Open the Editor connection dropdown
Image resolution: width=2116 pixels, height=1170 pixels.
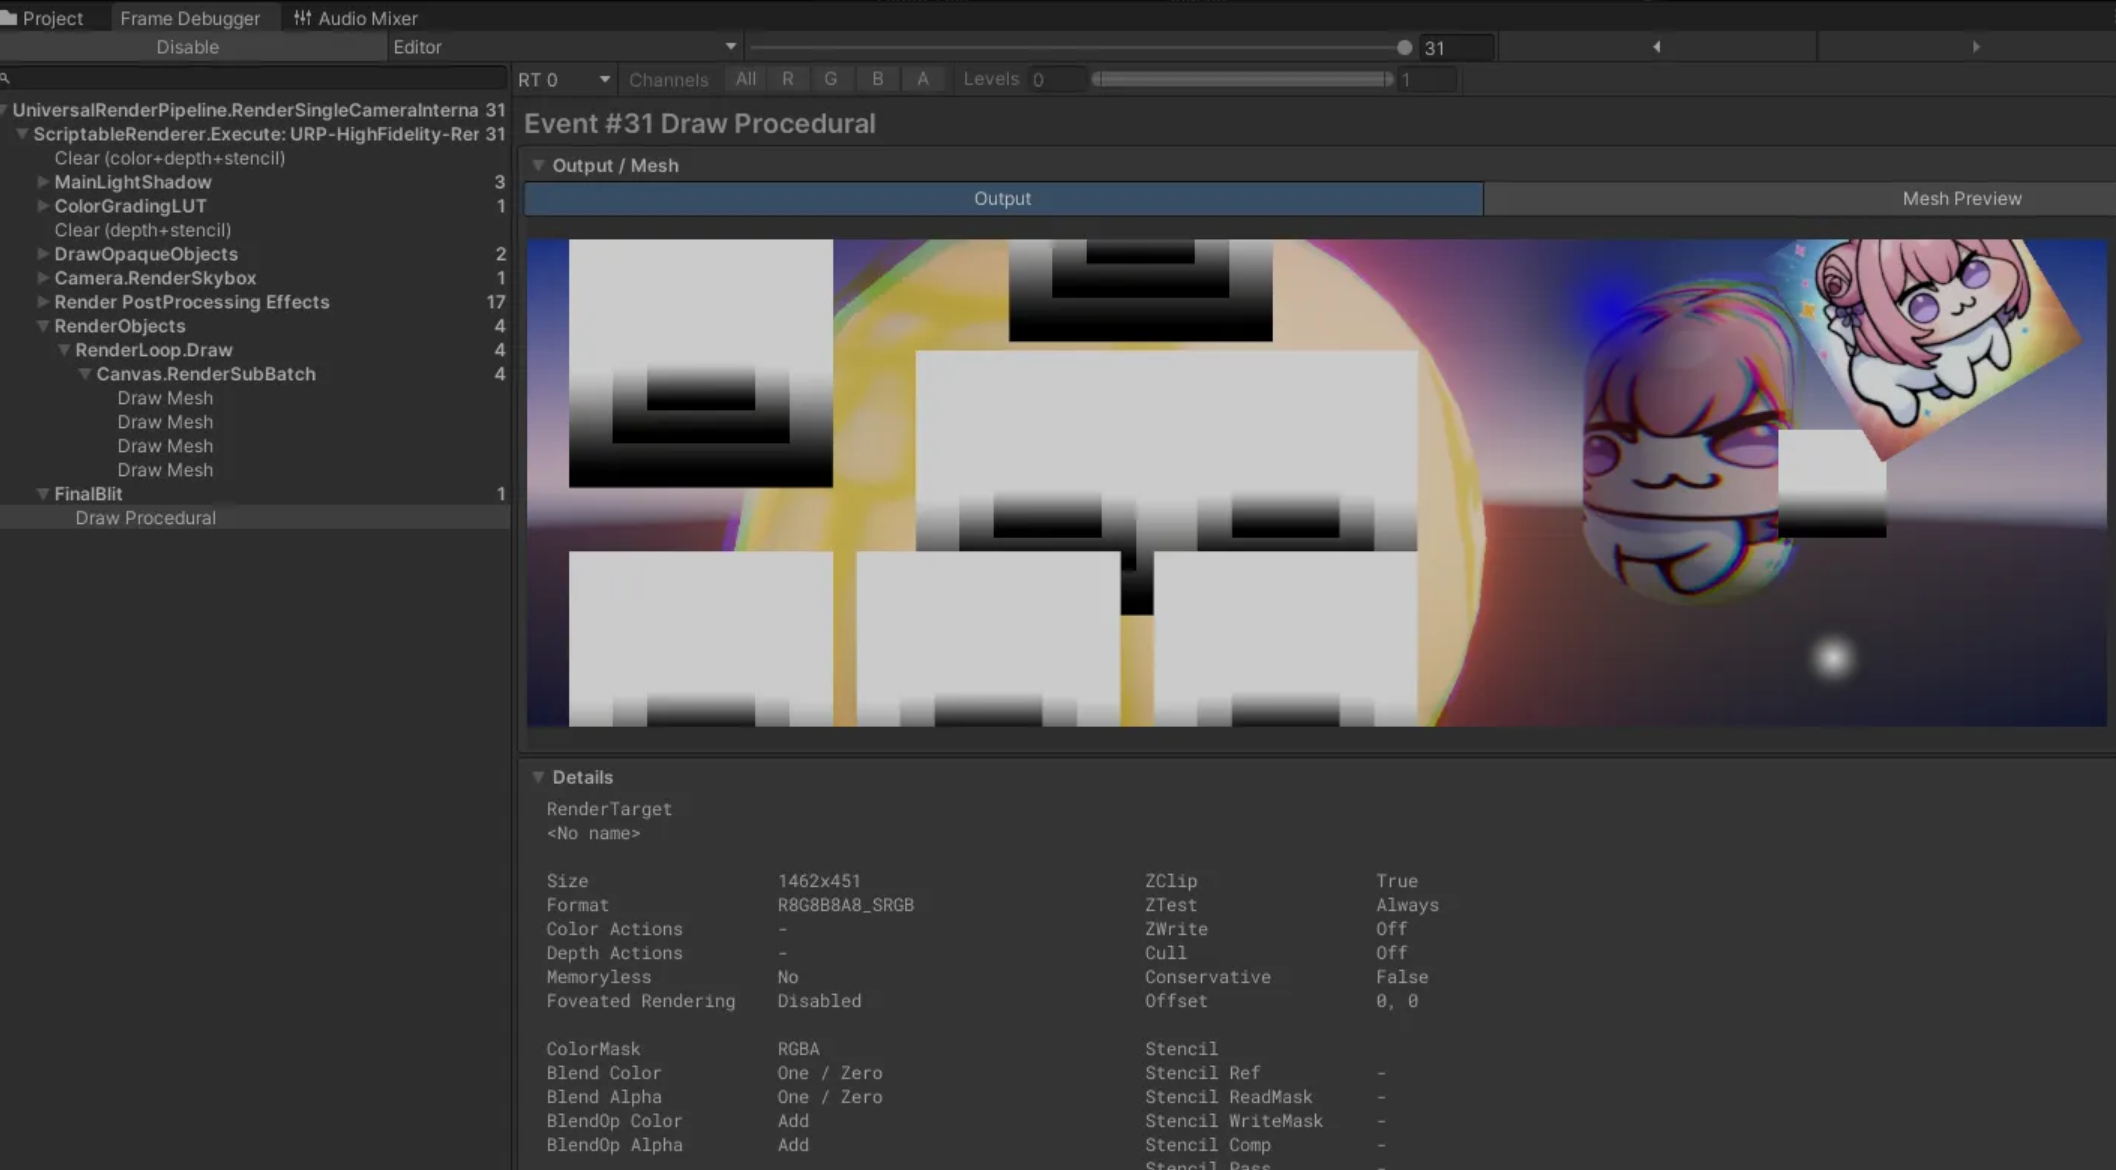click(564, 47)
